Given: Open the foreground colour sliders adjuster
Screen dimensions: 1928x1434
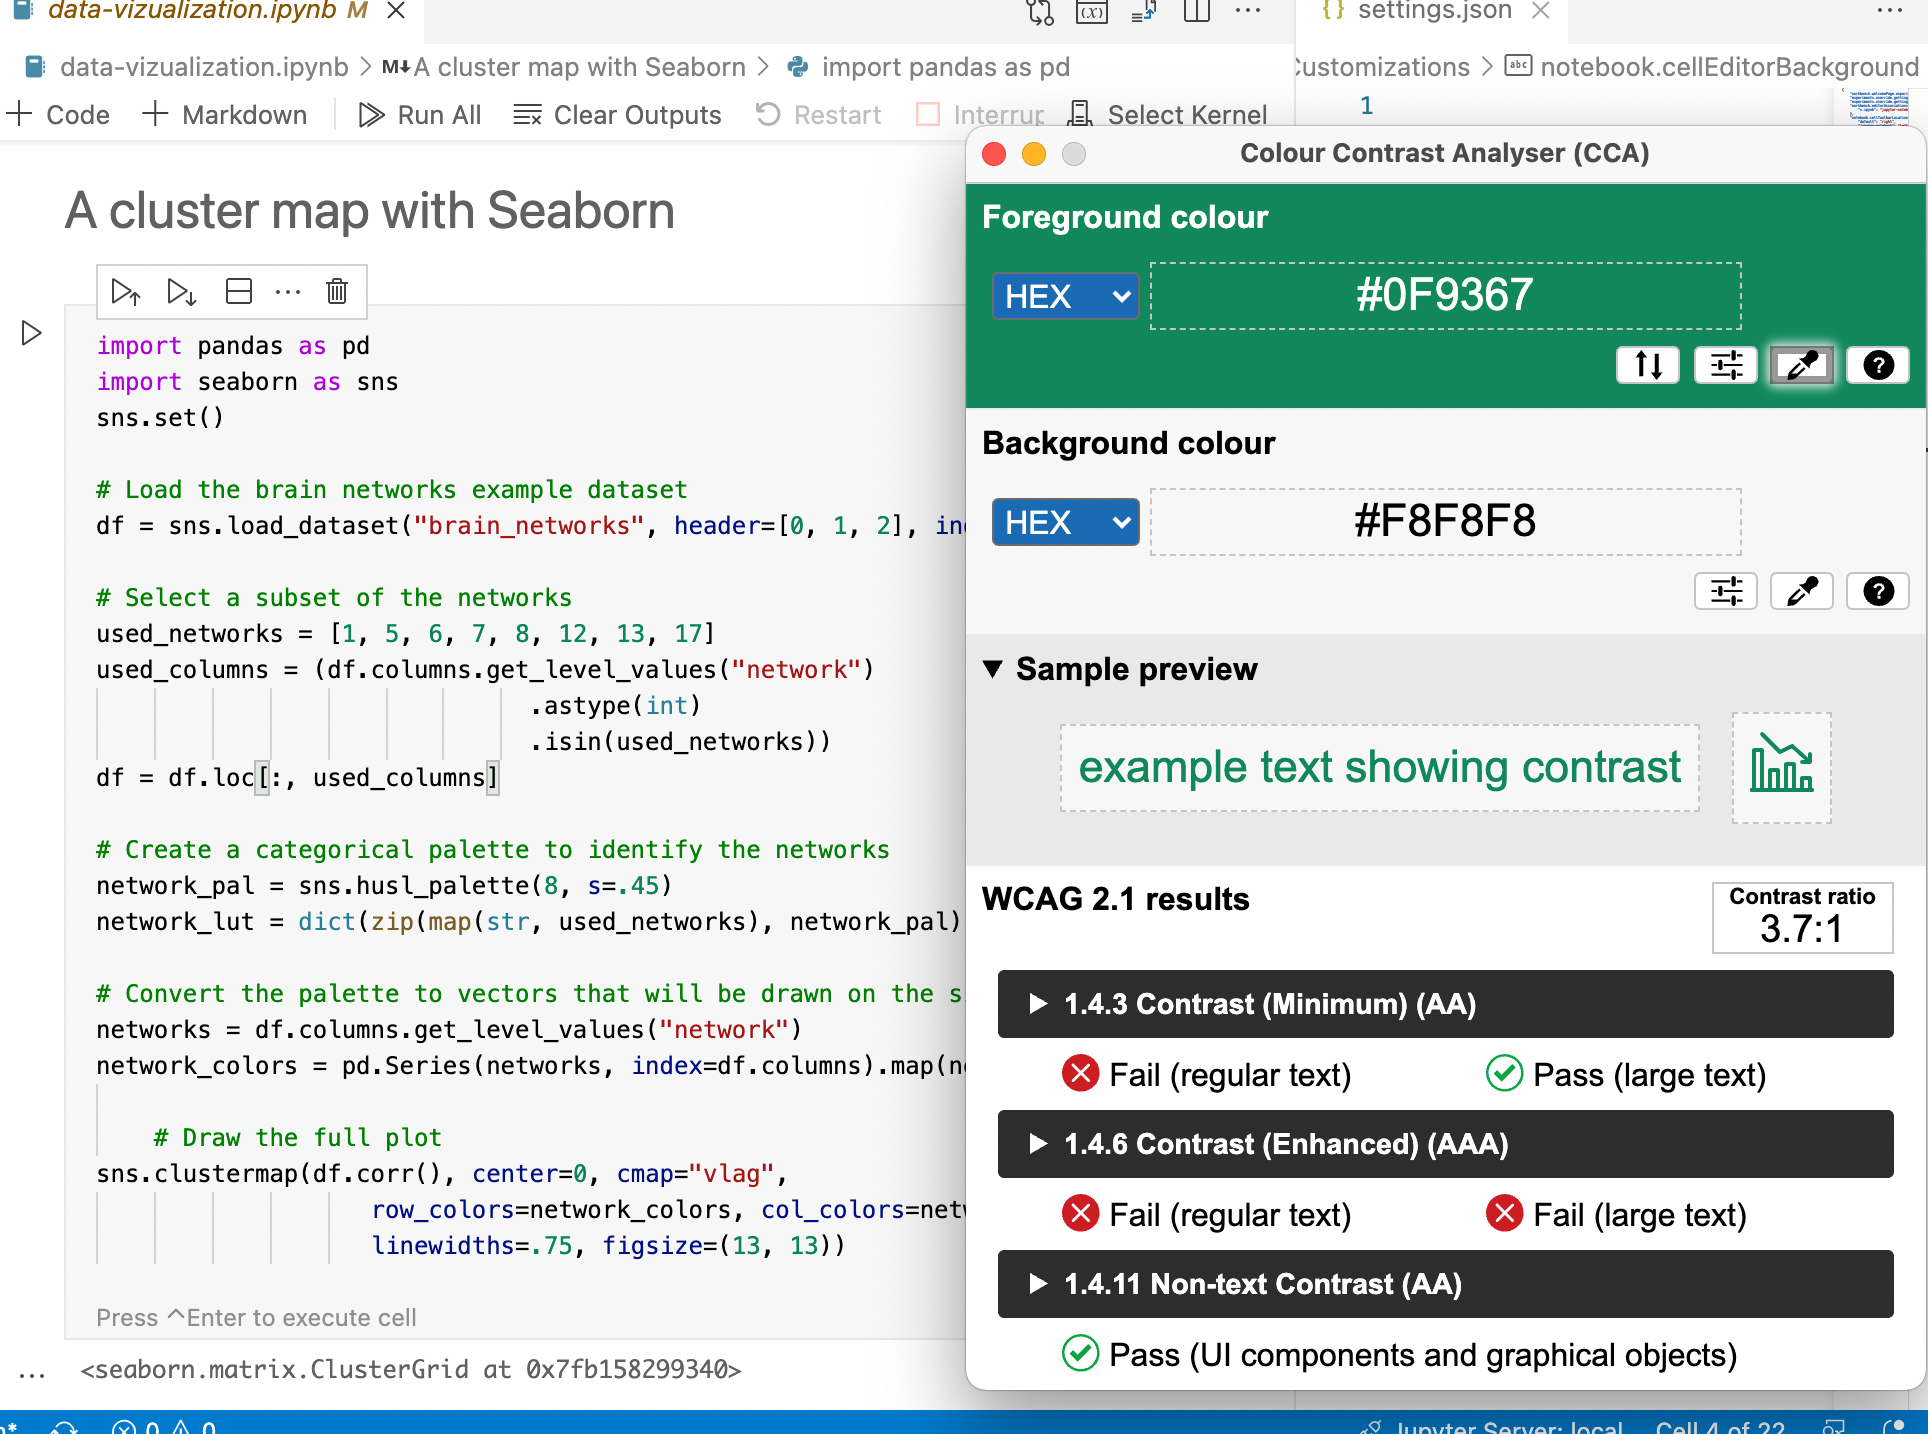Looking at the screenshot, I should point(1726,365).
